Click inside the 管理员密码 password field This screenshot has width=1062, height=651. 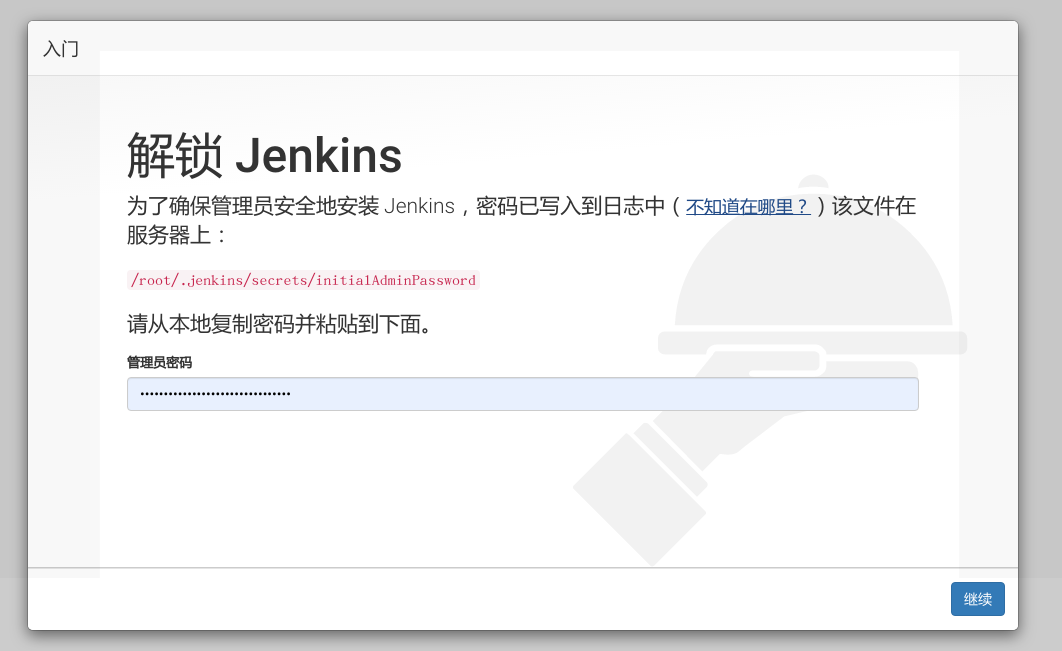tap(521, 393)
